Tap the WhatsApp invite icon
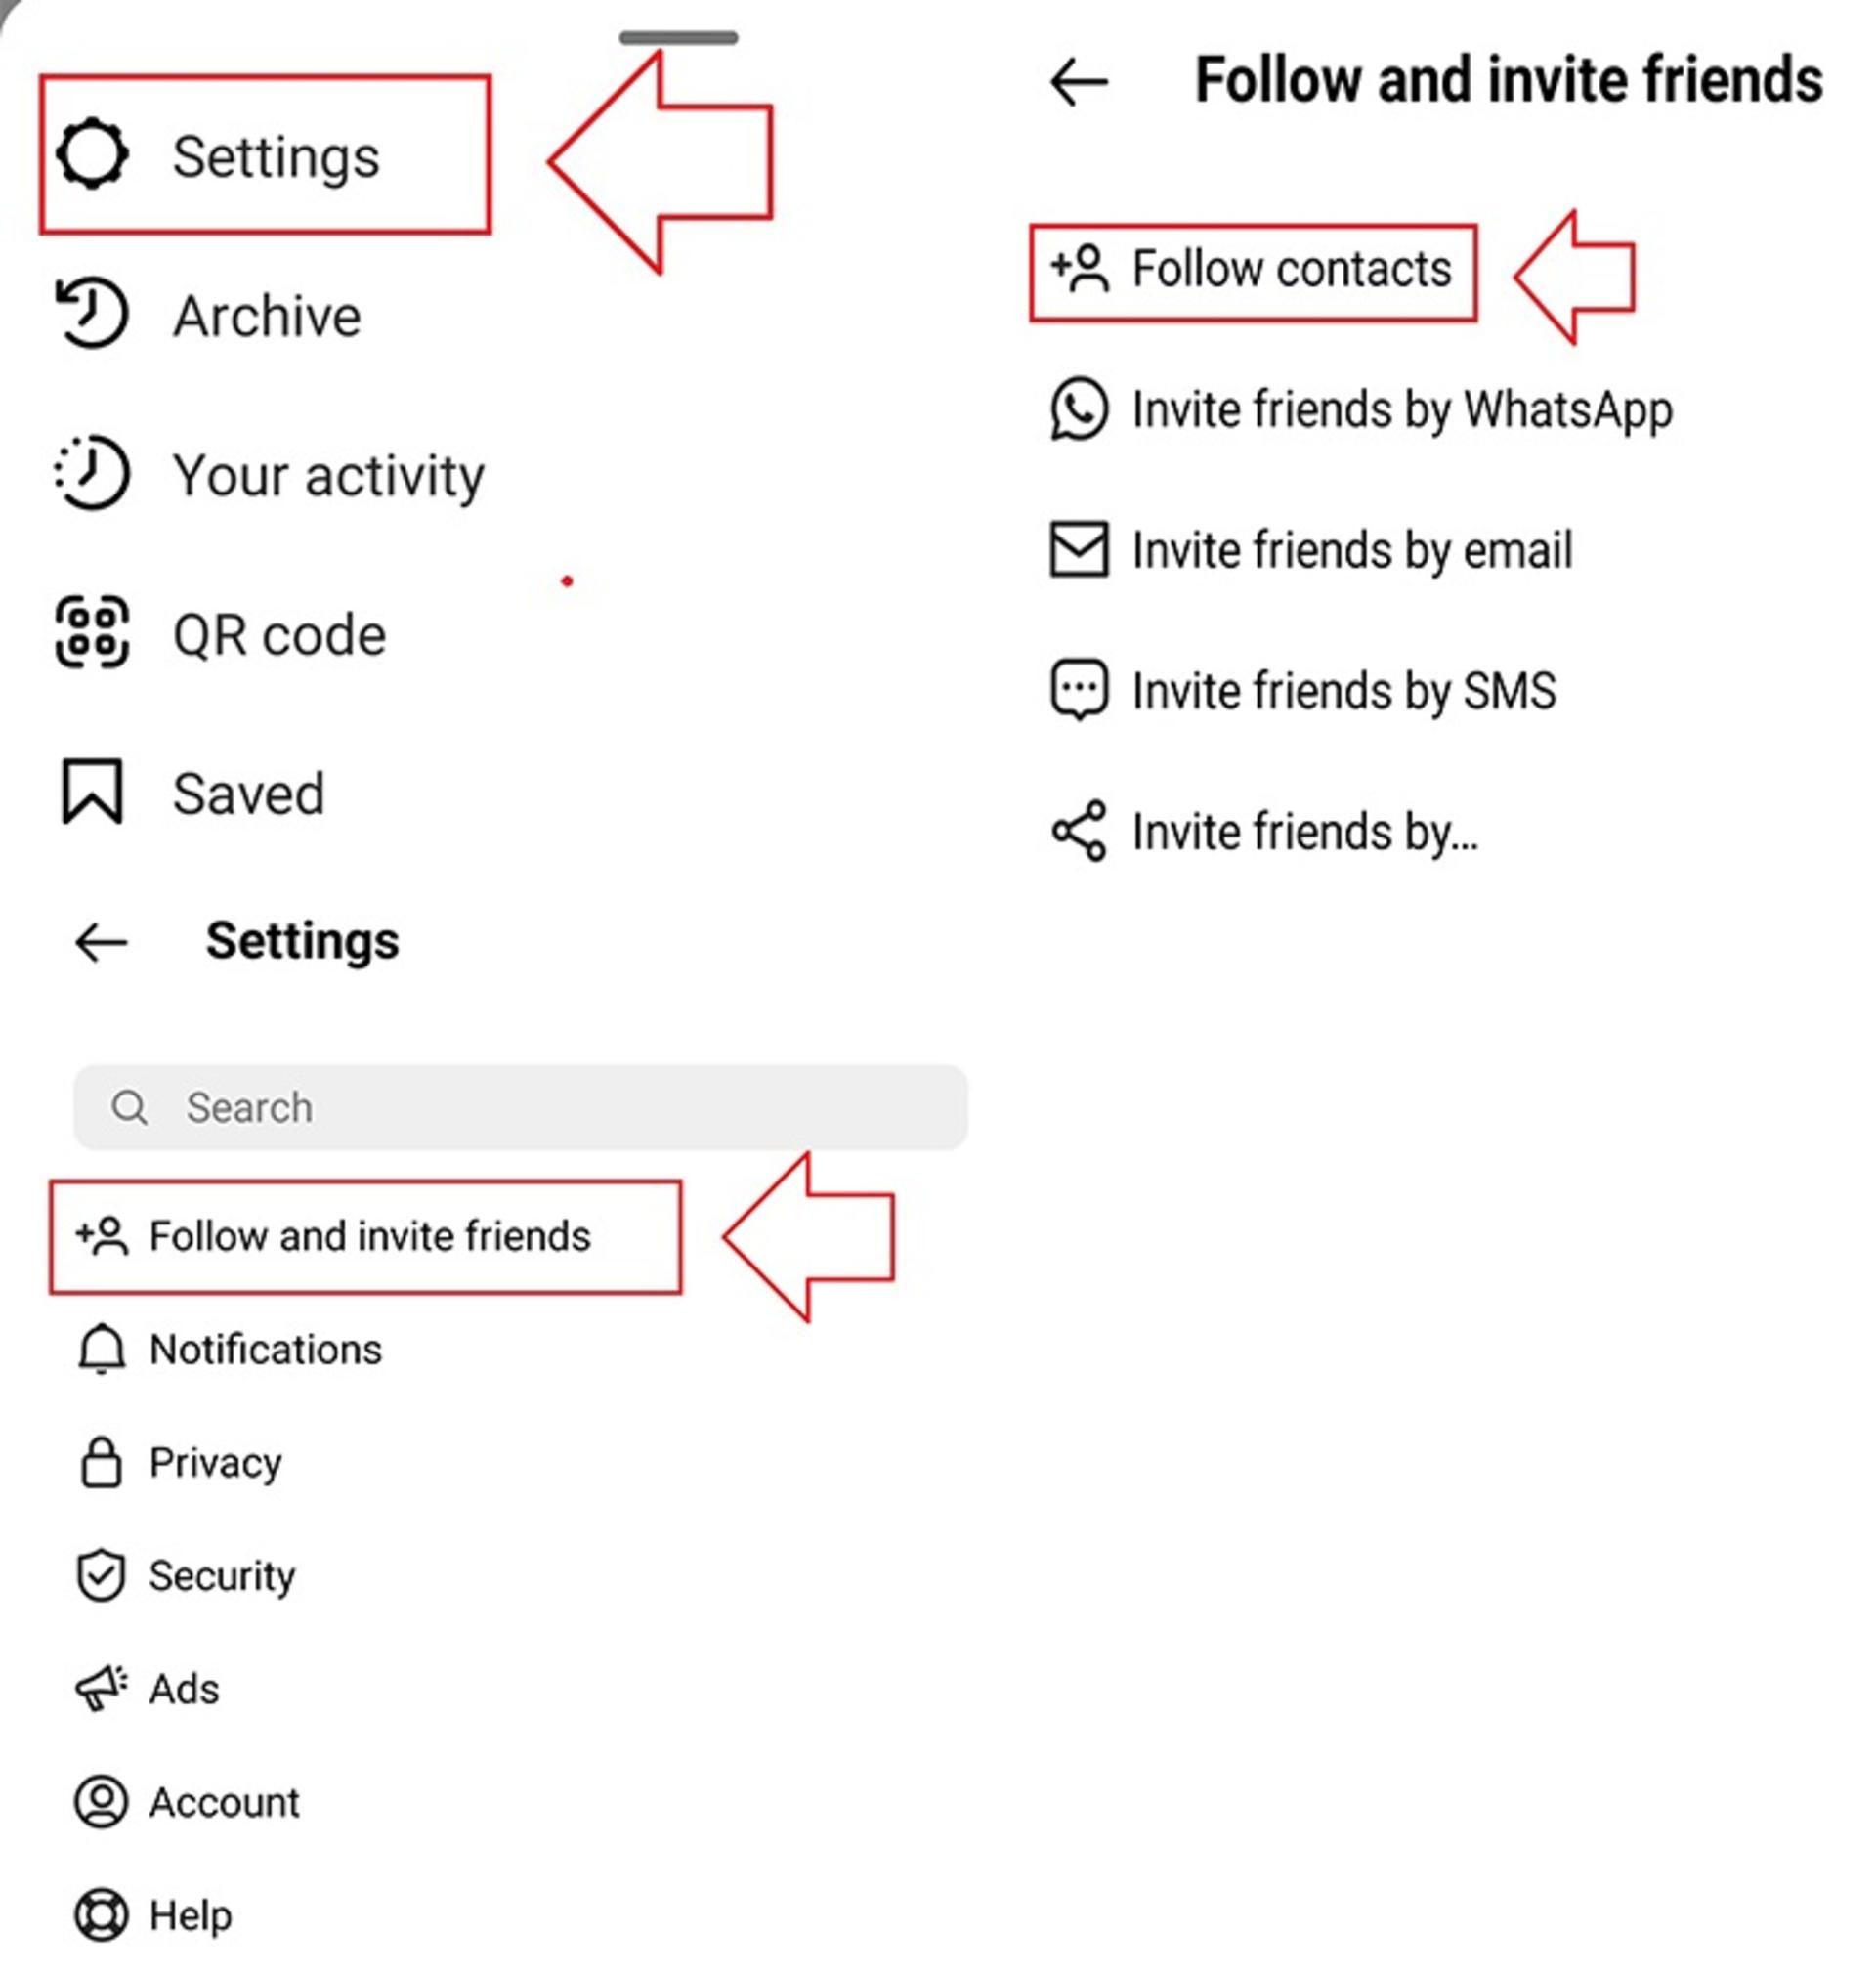This screenshot has width=1876, height=1975. (x=1079, y=409)
